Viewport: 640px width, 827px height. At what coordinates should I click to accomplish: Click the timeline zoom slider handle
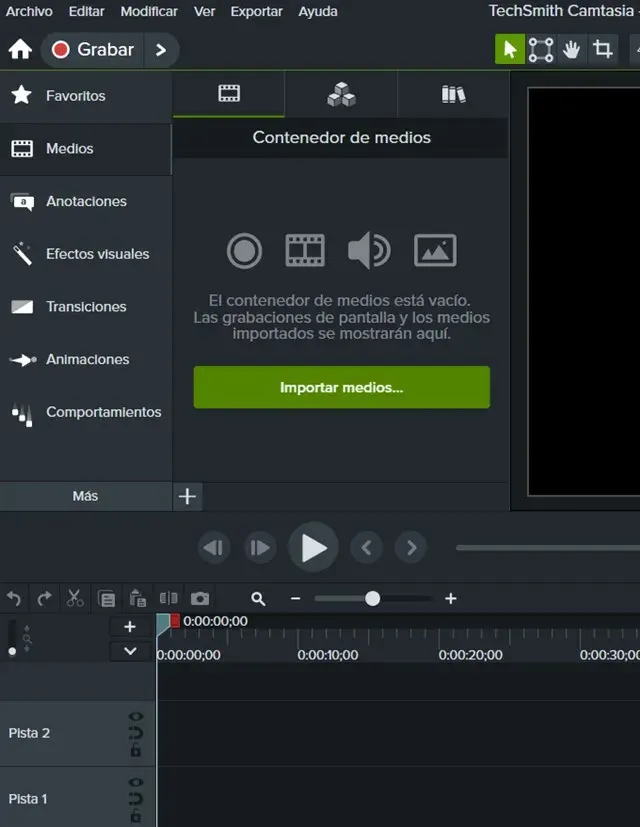point(372,599)
